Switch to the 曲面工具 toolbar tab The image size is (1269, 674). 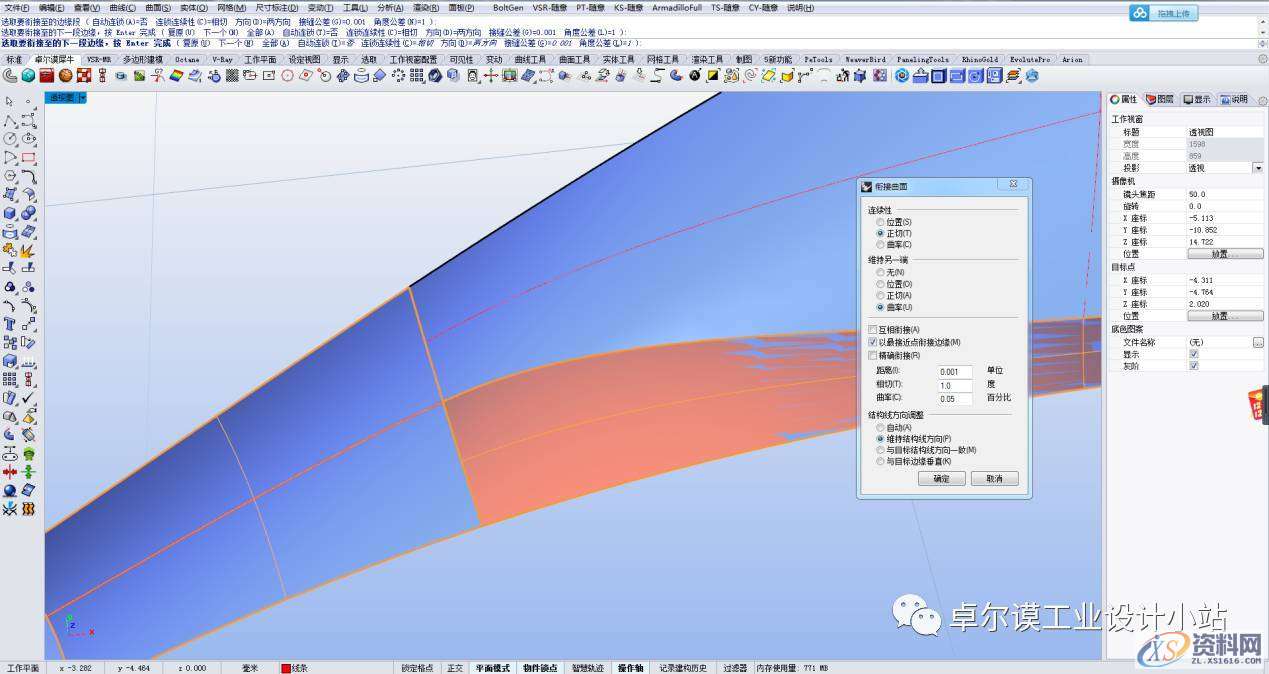click(x=573, y=60)
